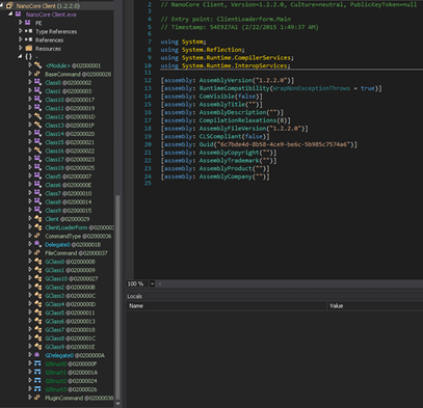Select Class5 @02000007 in the tree

tap(68, 176)
